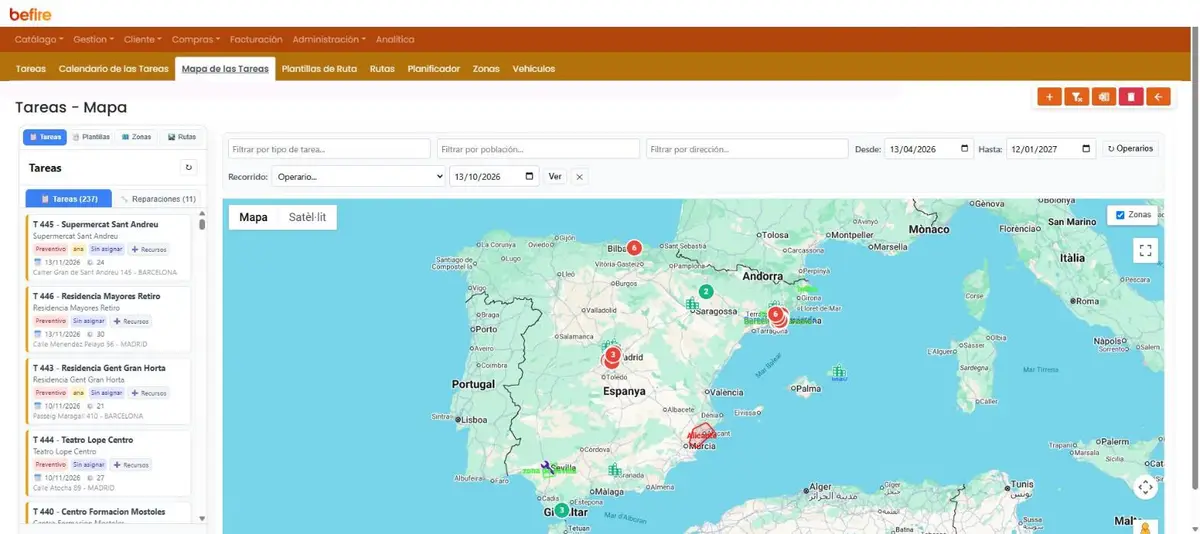Clear the Recorrido route with X button
The height and width of the screenshot is (534, 1200).
pyautogui.click(x=579, y=176)
